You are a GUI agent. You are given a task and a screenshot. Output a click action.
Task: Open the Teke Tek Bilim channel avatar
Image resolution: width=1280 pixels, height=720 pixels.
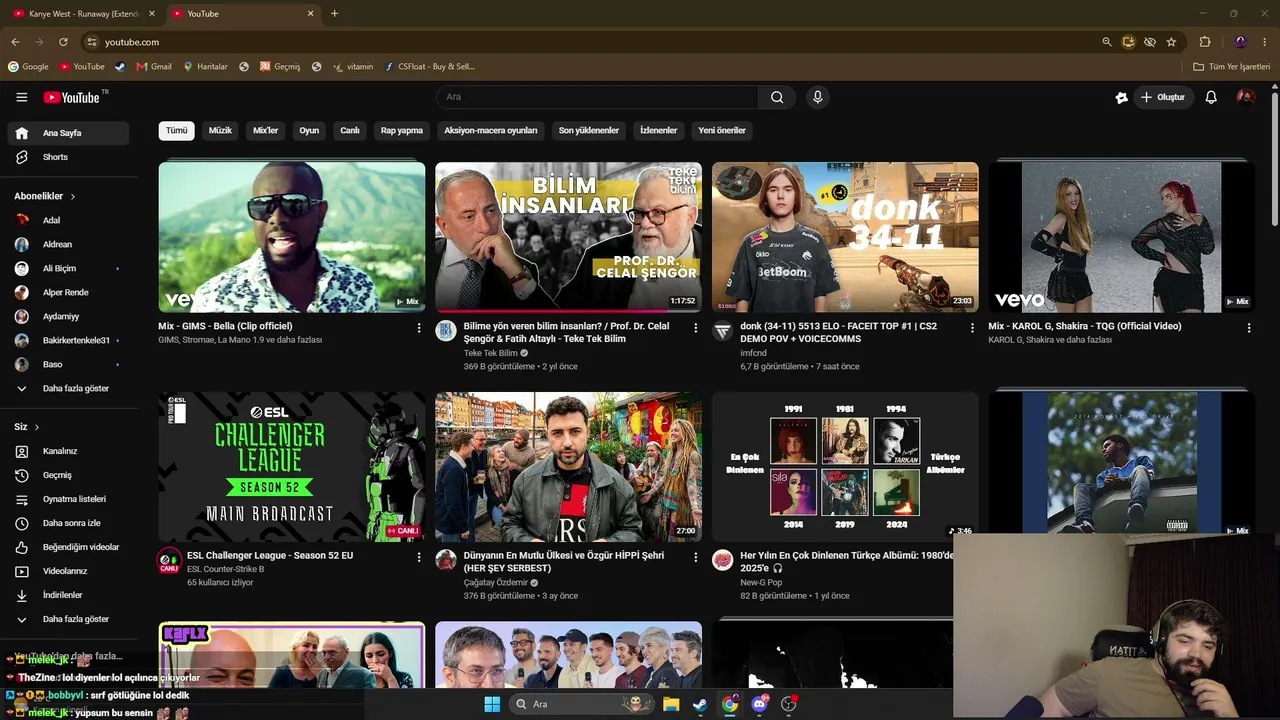(446, 331)
